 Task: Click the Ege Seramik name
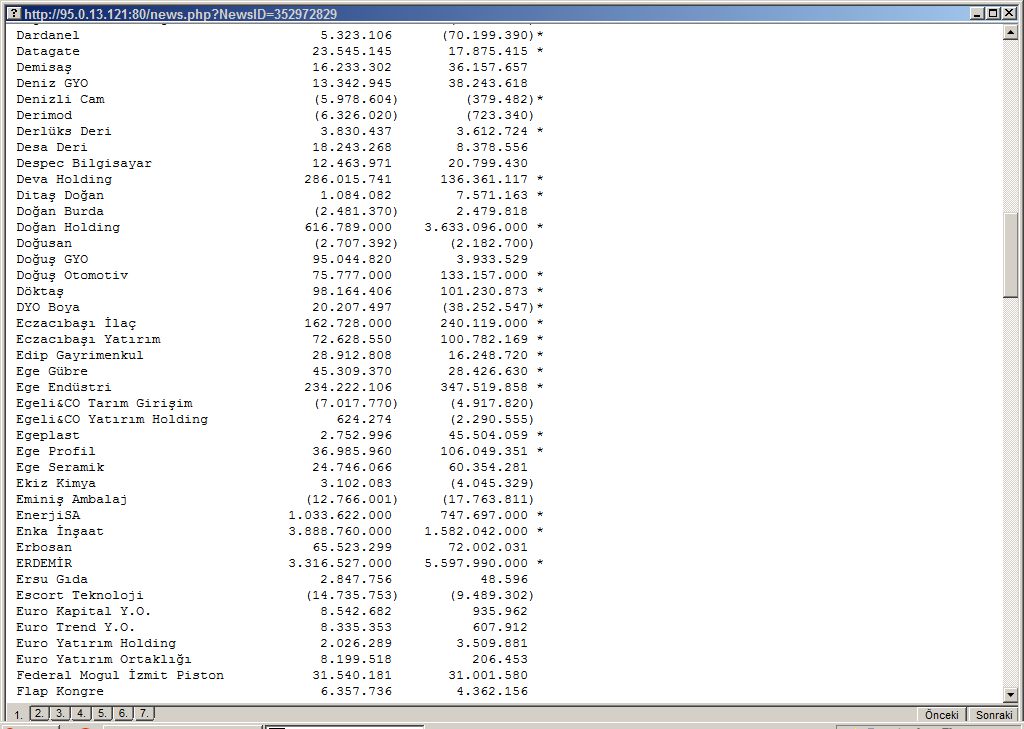point(60,467)
